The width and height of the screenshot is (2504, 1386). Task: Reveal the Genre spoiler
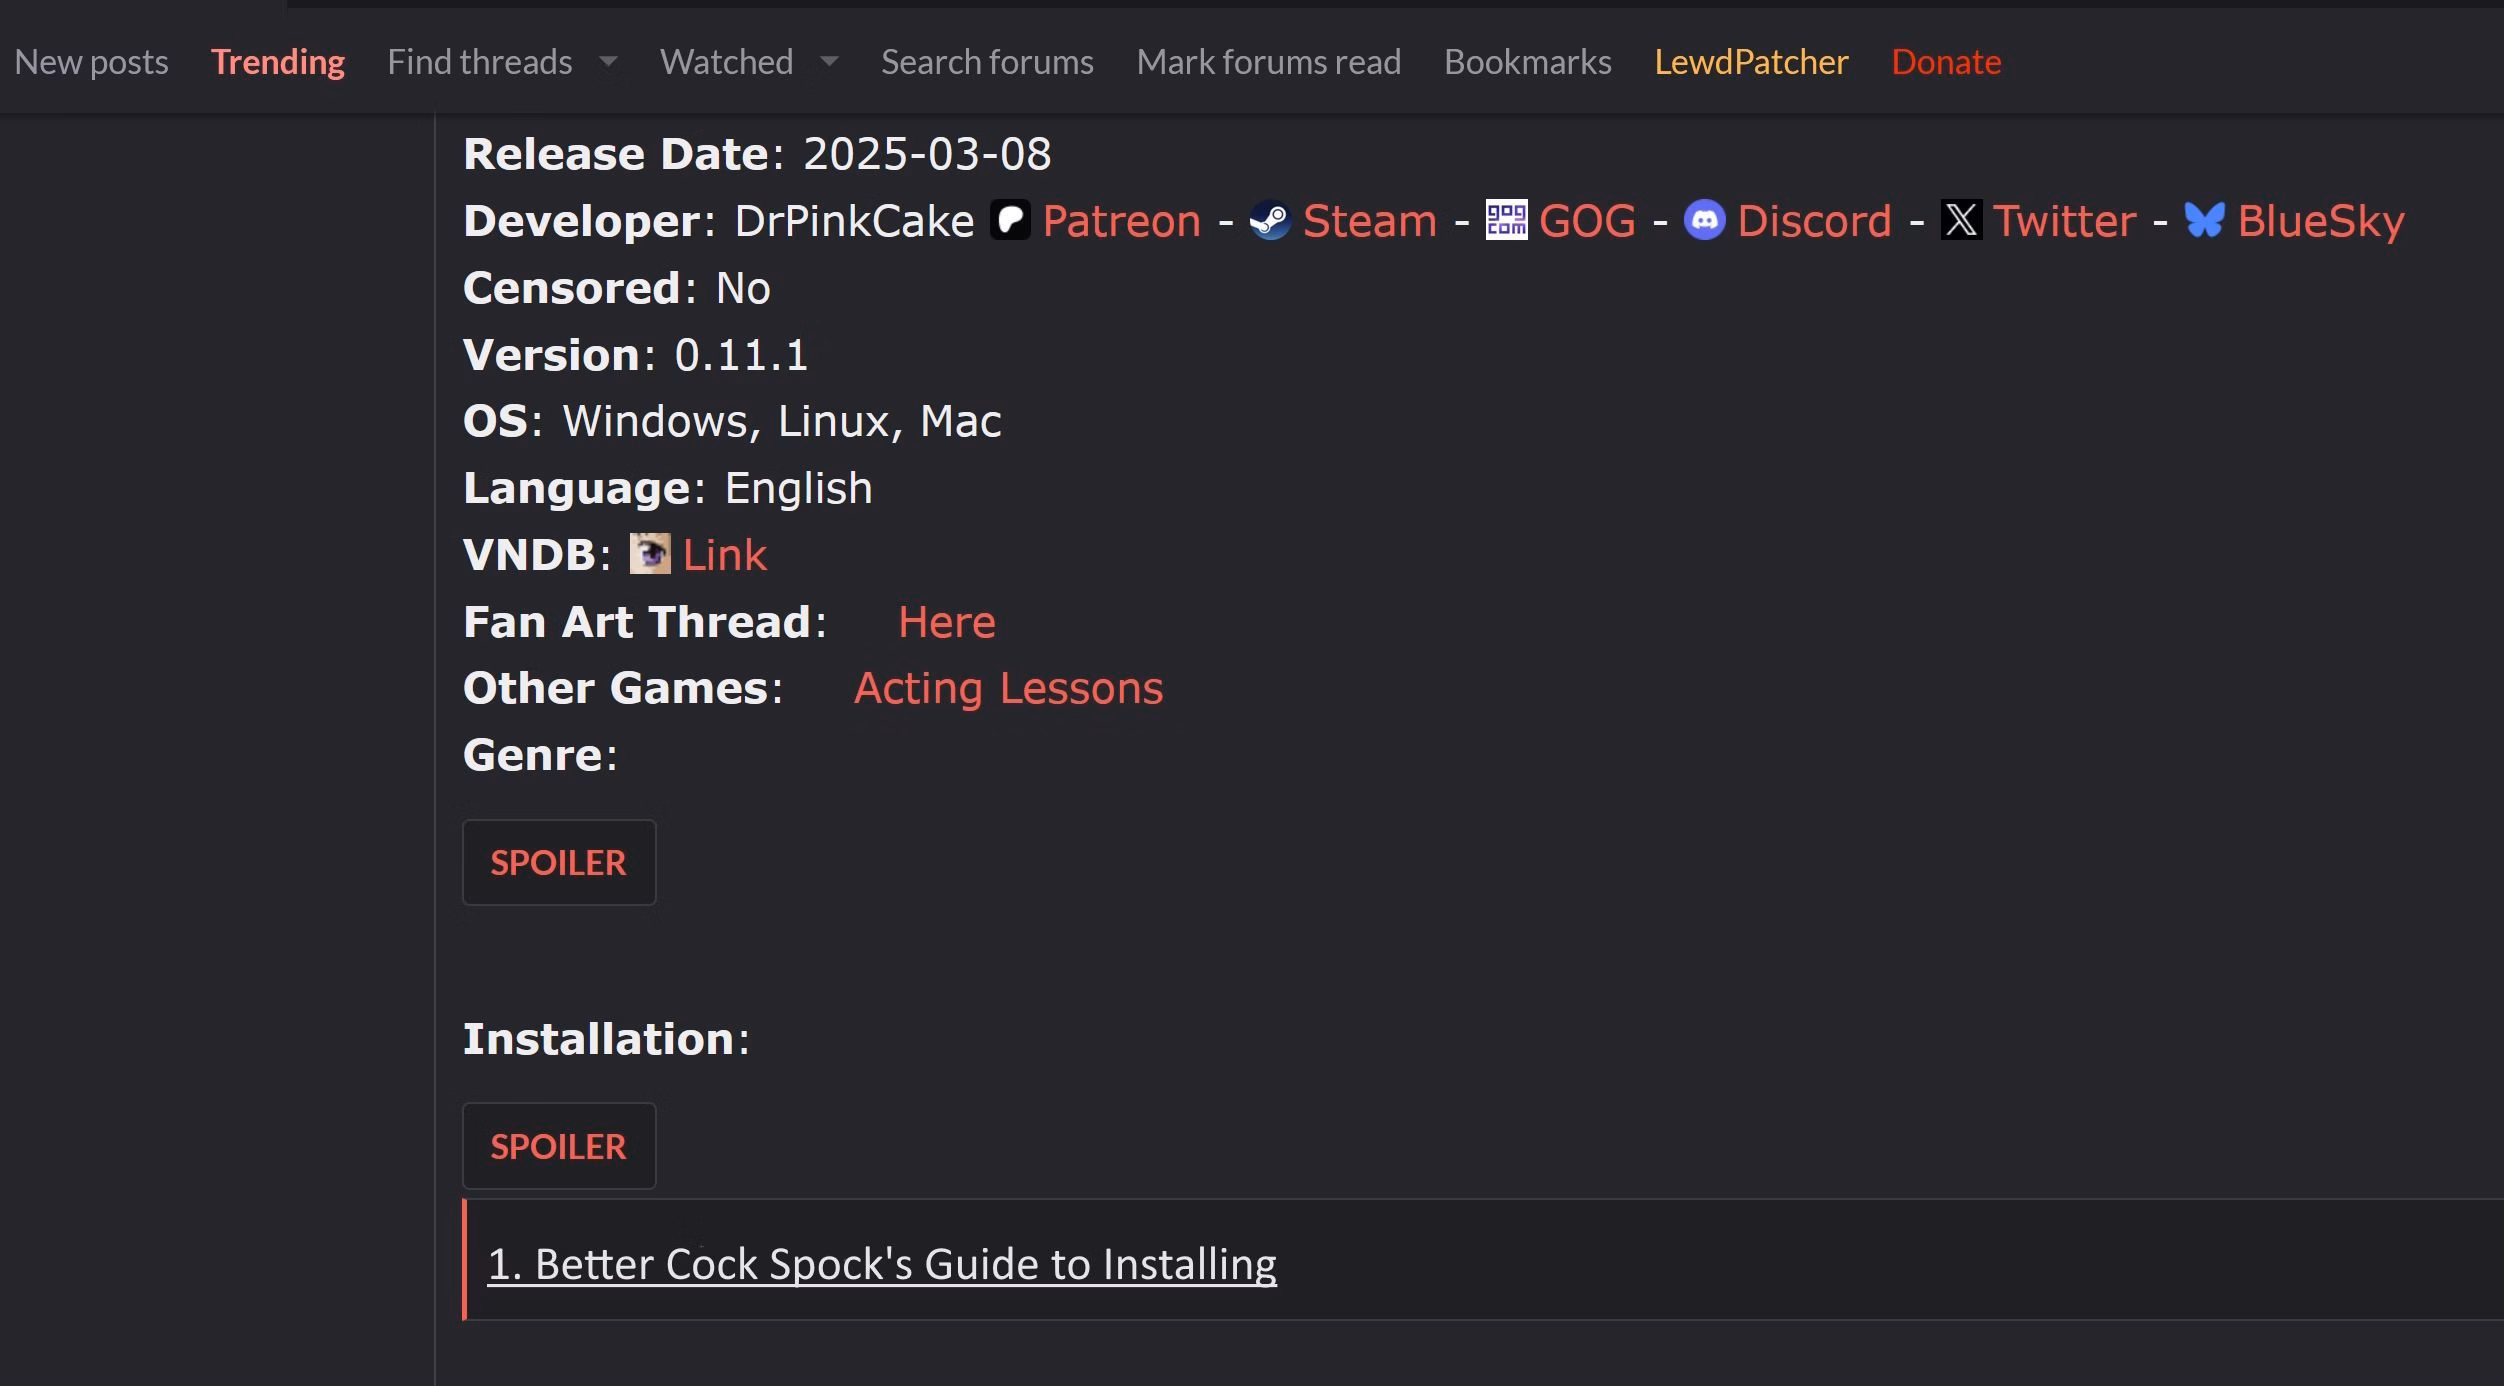(x=558, y=862)
